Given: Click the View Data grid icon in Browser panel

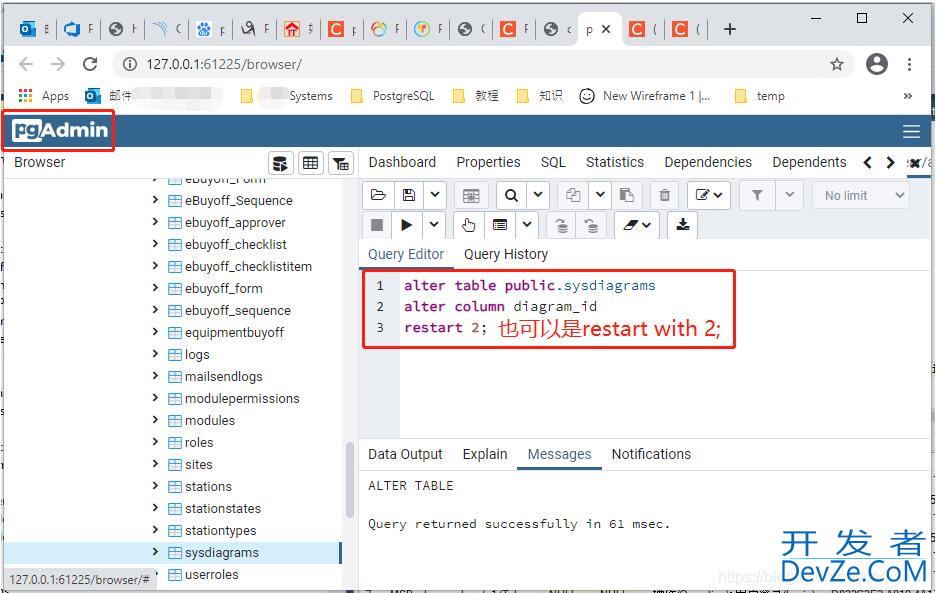Looking at the screenshot, I should [x=311, y=163].
